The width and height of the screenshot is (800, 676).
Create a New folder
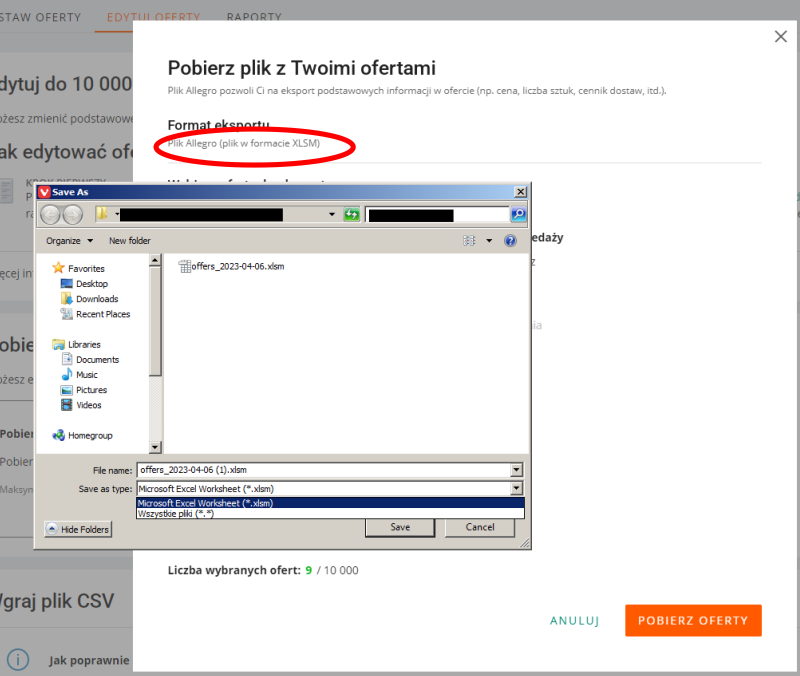[x=130, y=241]
